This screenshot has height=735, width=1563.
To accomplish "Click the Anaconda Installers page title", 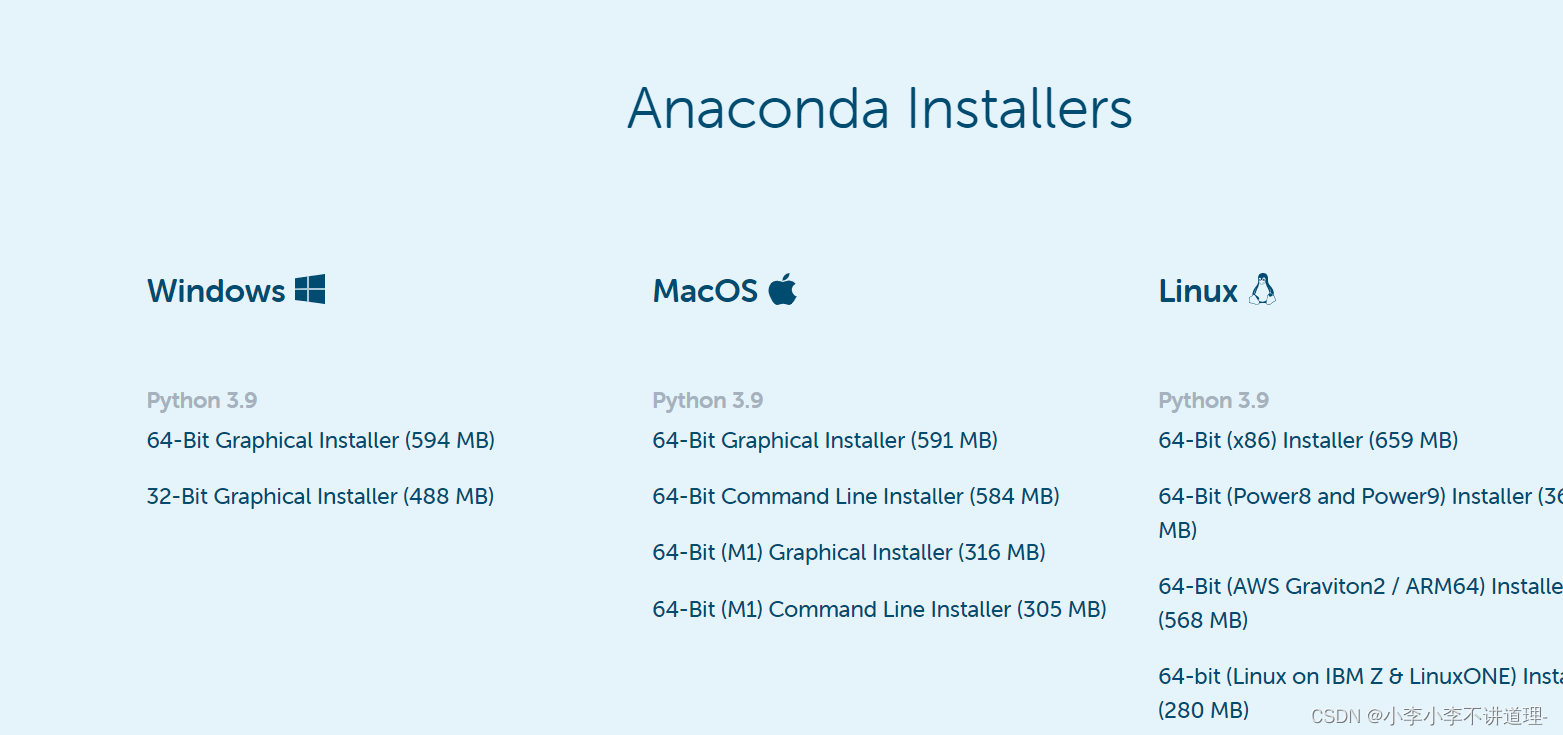I will point(880,108).
